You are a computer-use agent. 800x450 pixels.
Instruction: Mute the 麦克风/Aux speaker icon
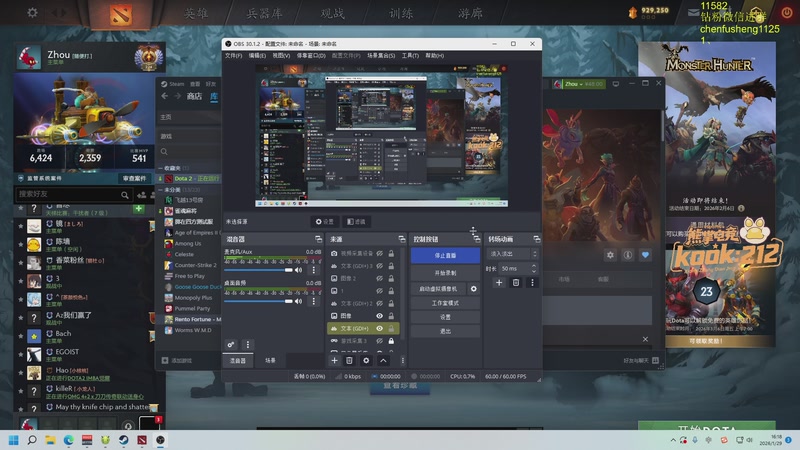coord(298,270)
